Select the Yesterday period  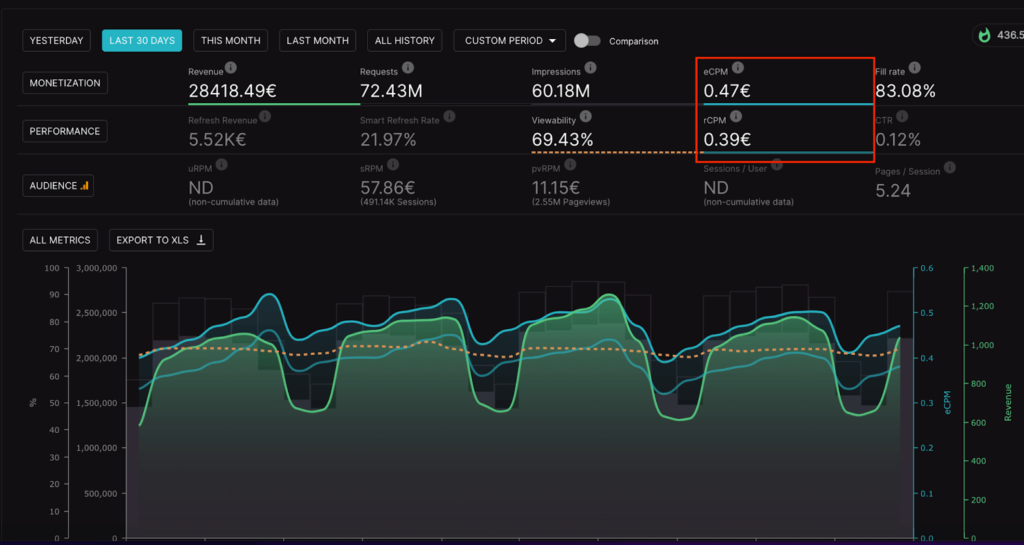[57, 41]
